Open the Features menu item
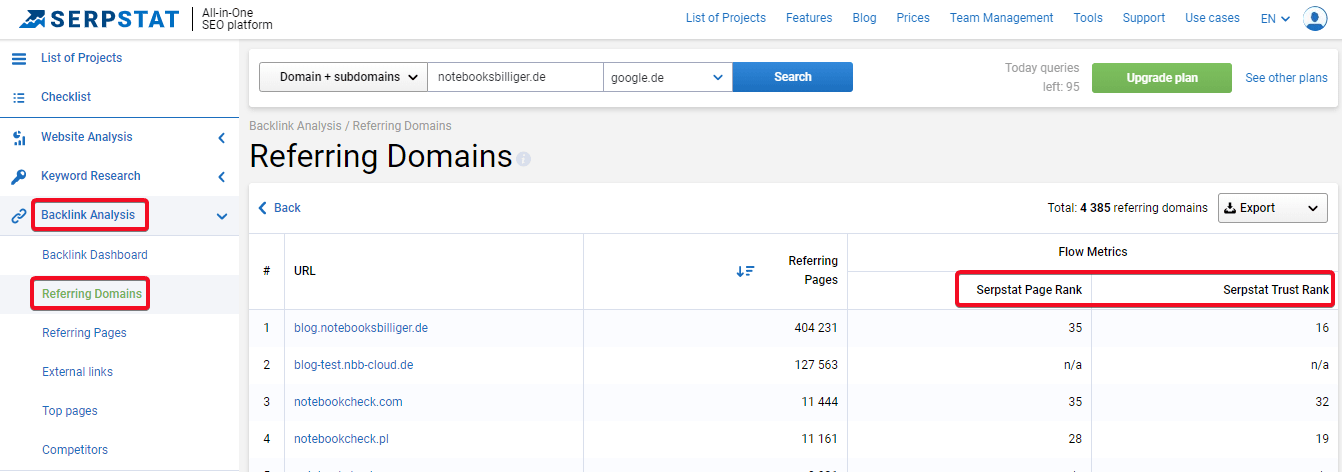Viewport: 1342px width, 472px height. (x=809, y=18)
